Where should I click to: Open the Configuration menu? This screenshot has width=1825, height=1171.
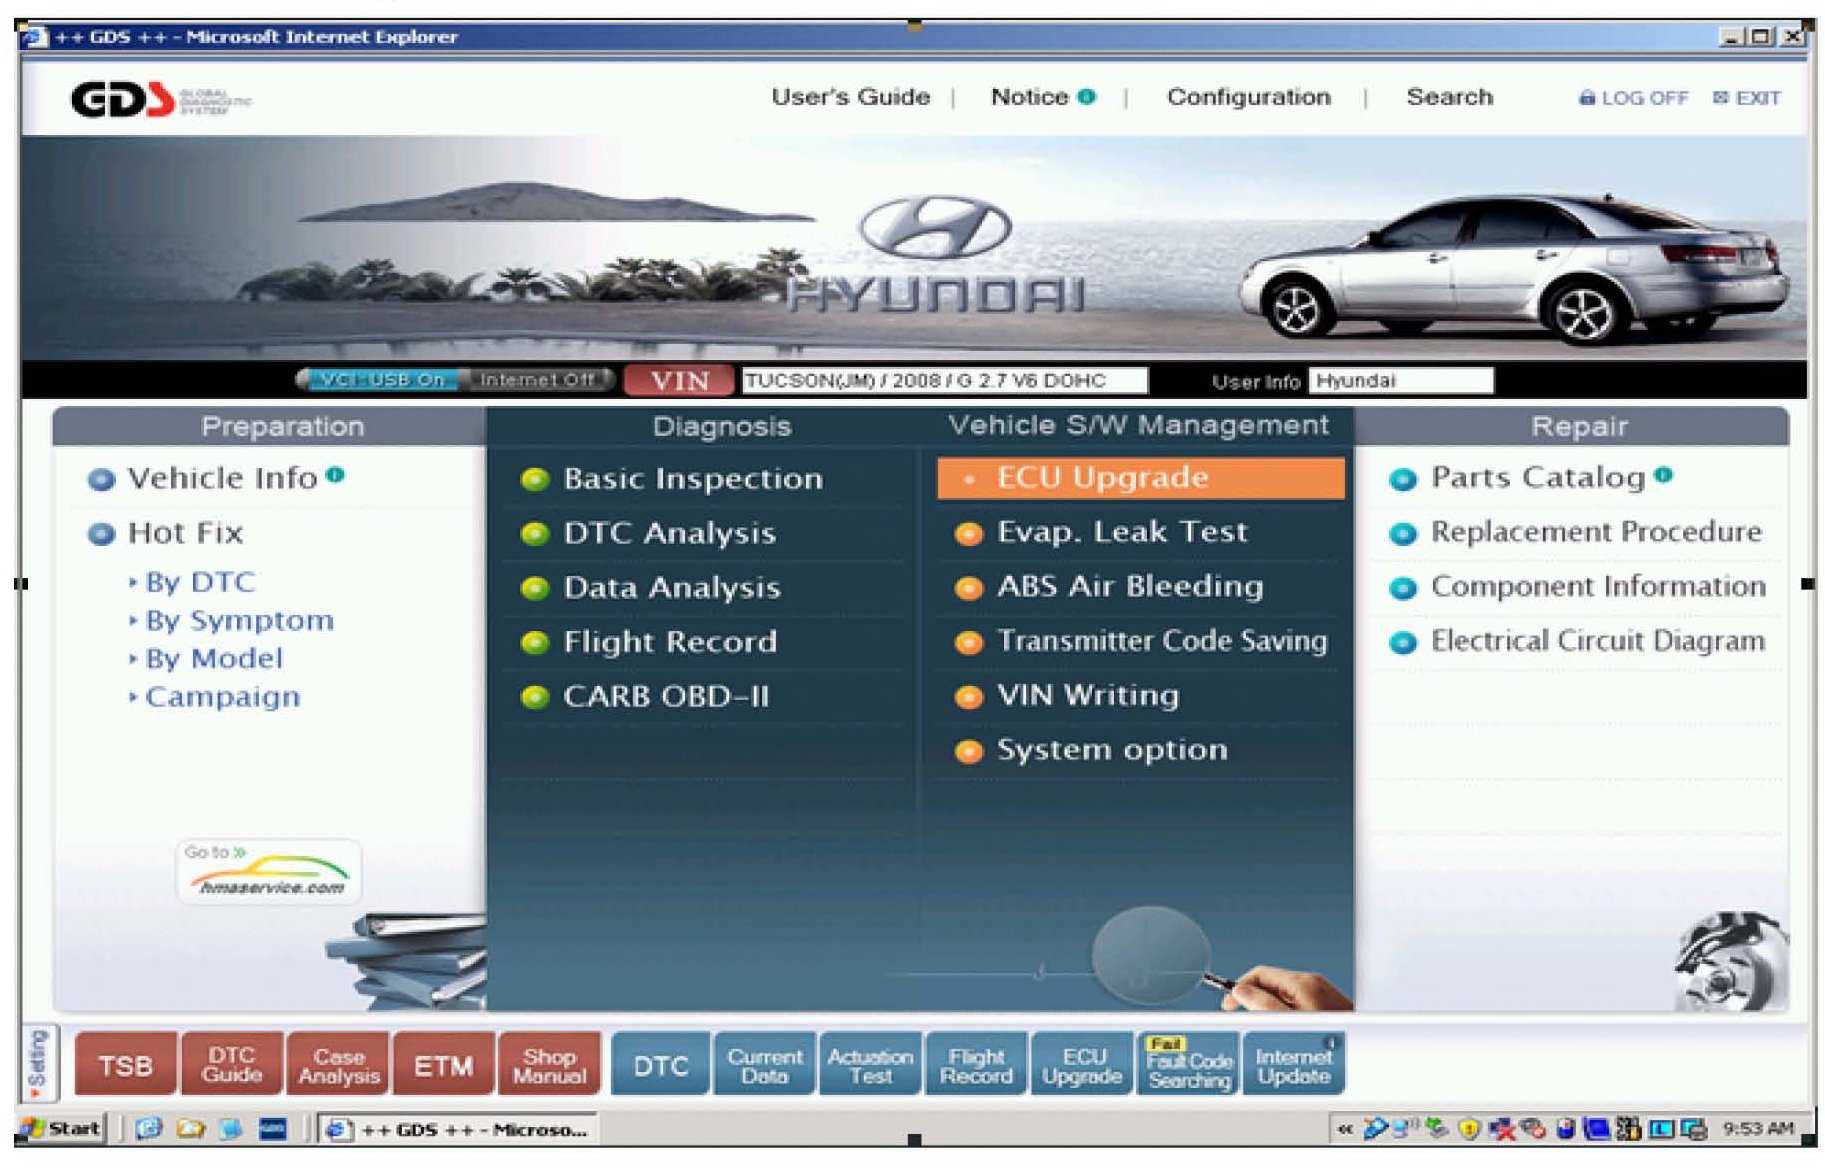point(1248,97)
